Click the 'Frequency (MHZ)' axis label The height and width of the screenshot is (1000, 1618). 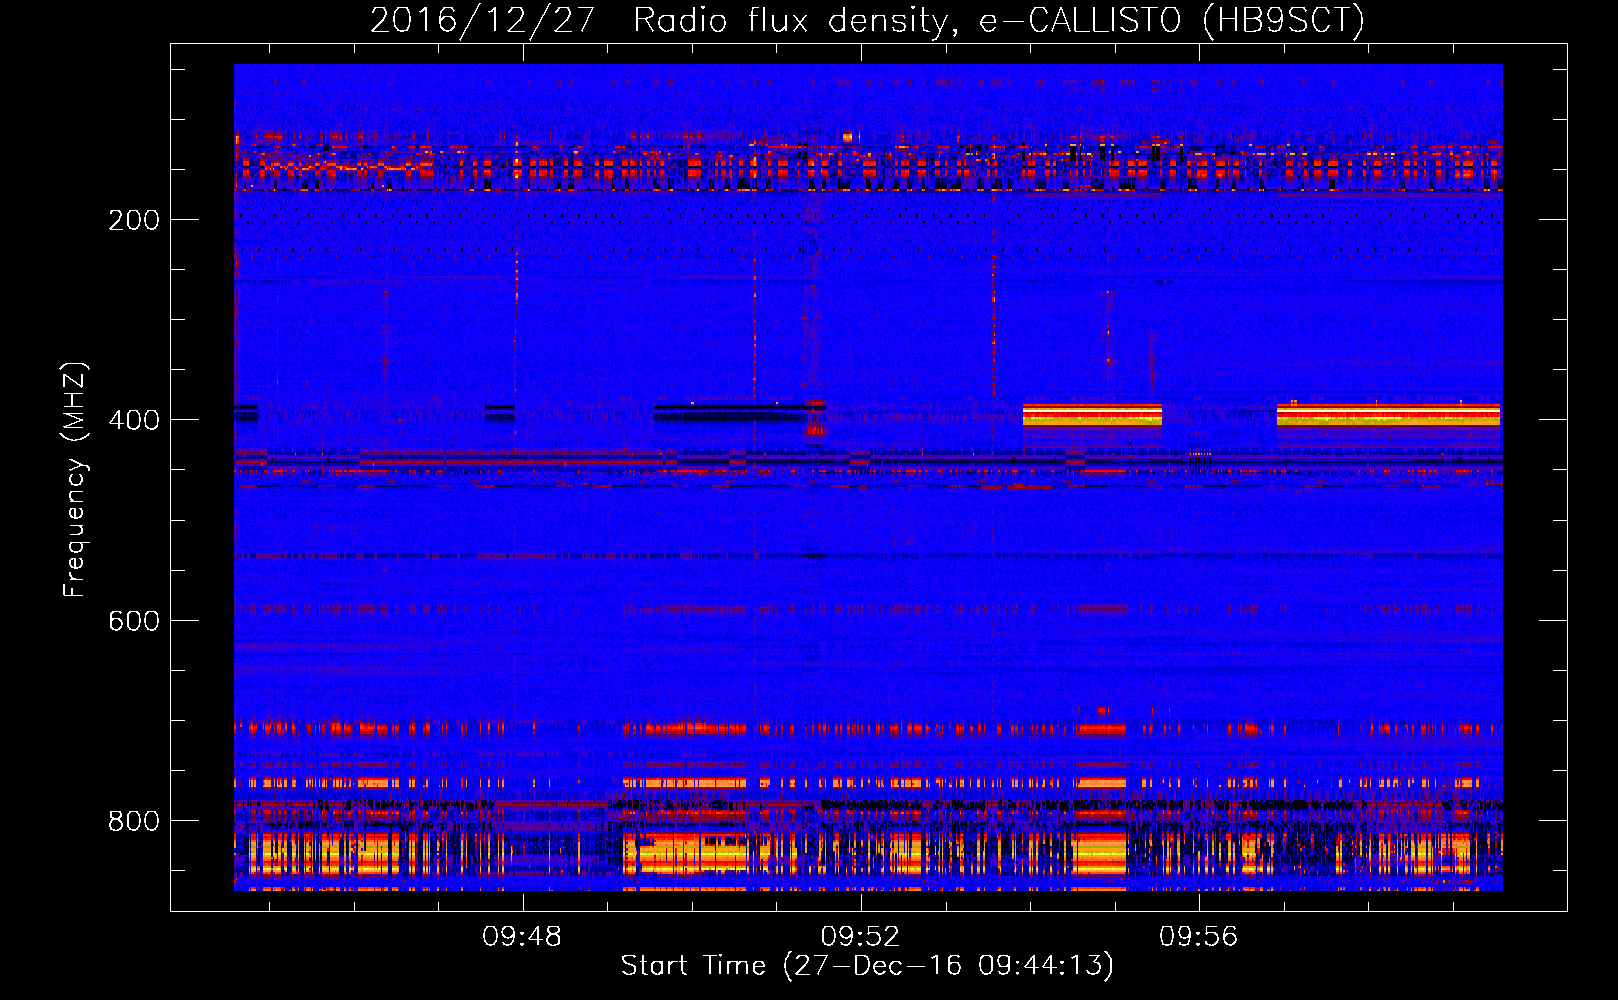tap(75, 479)
